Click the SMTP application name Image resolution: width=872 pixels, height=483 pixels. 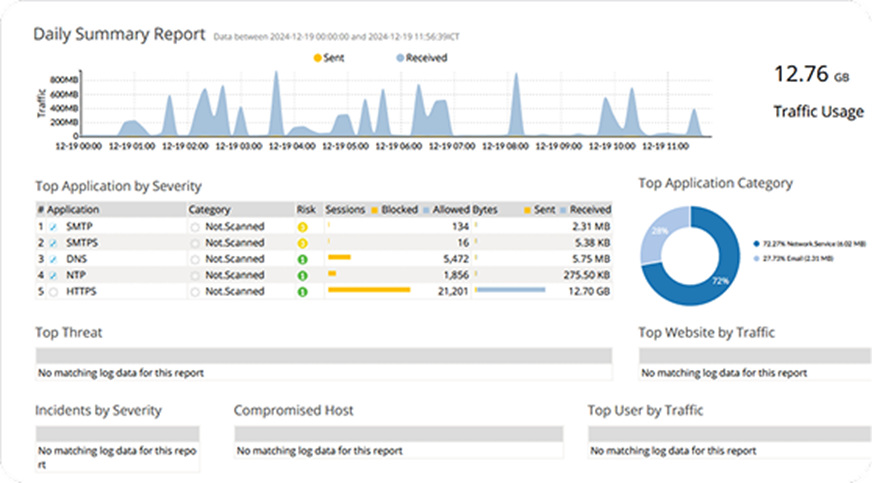79,227
